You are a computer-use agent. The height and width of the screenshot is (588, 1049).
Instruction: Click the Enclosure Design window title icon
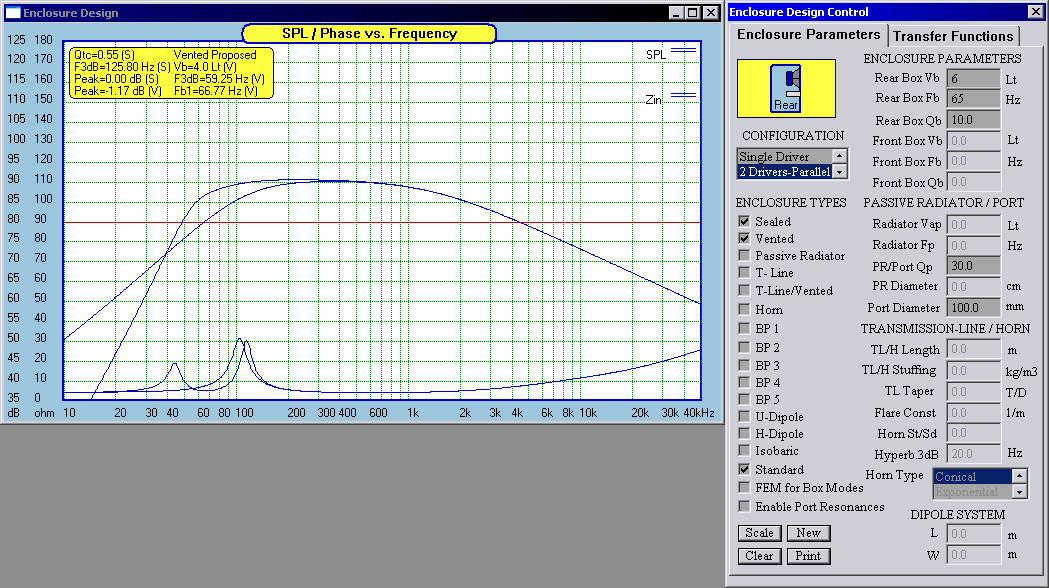(13, 13)
